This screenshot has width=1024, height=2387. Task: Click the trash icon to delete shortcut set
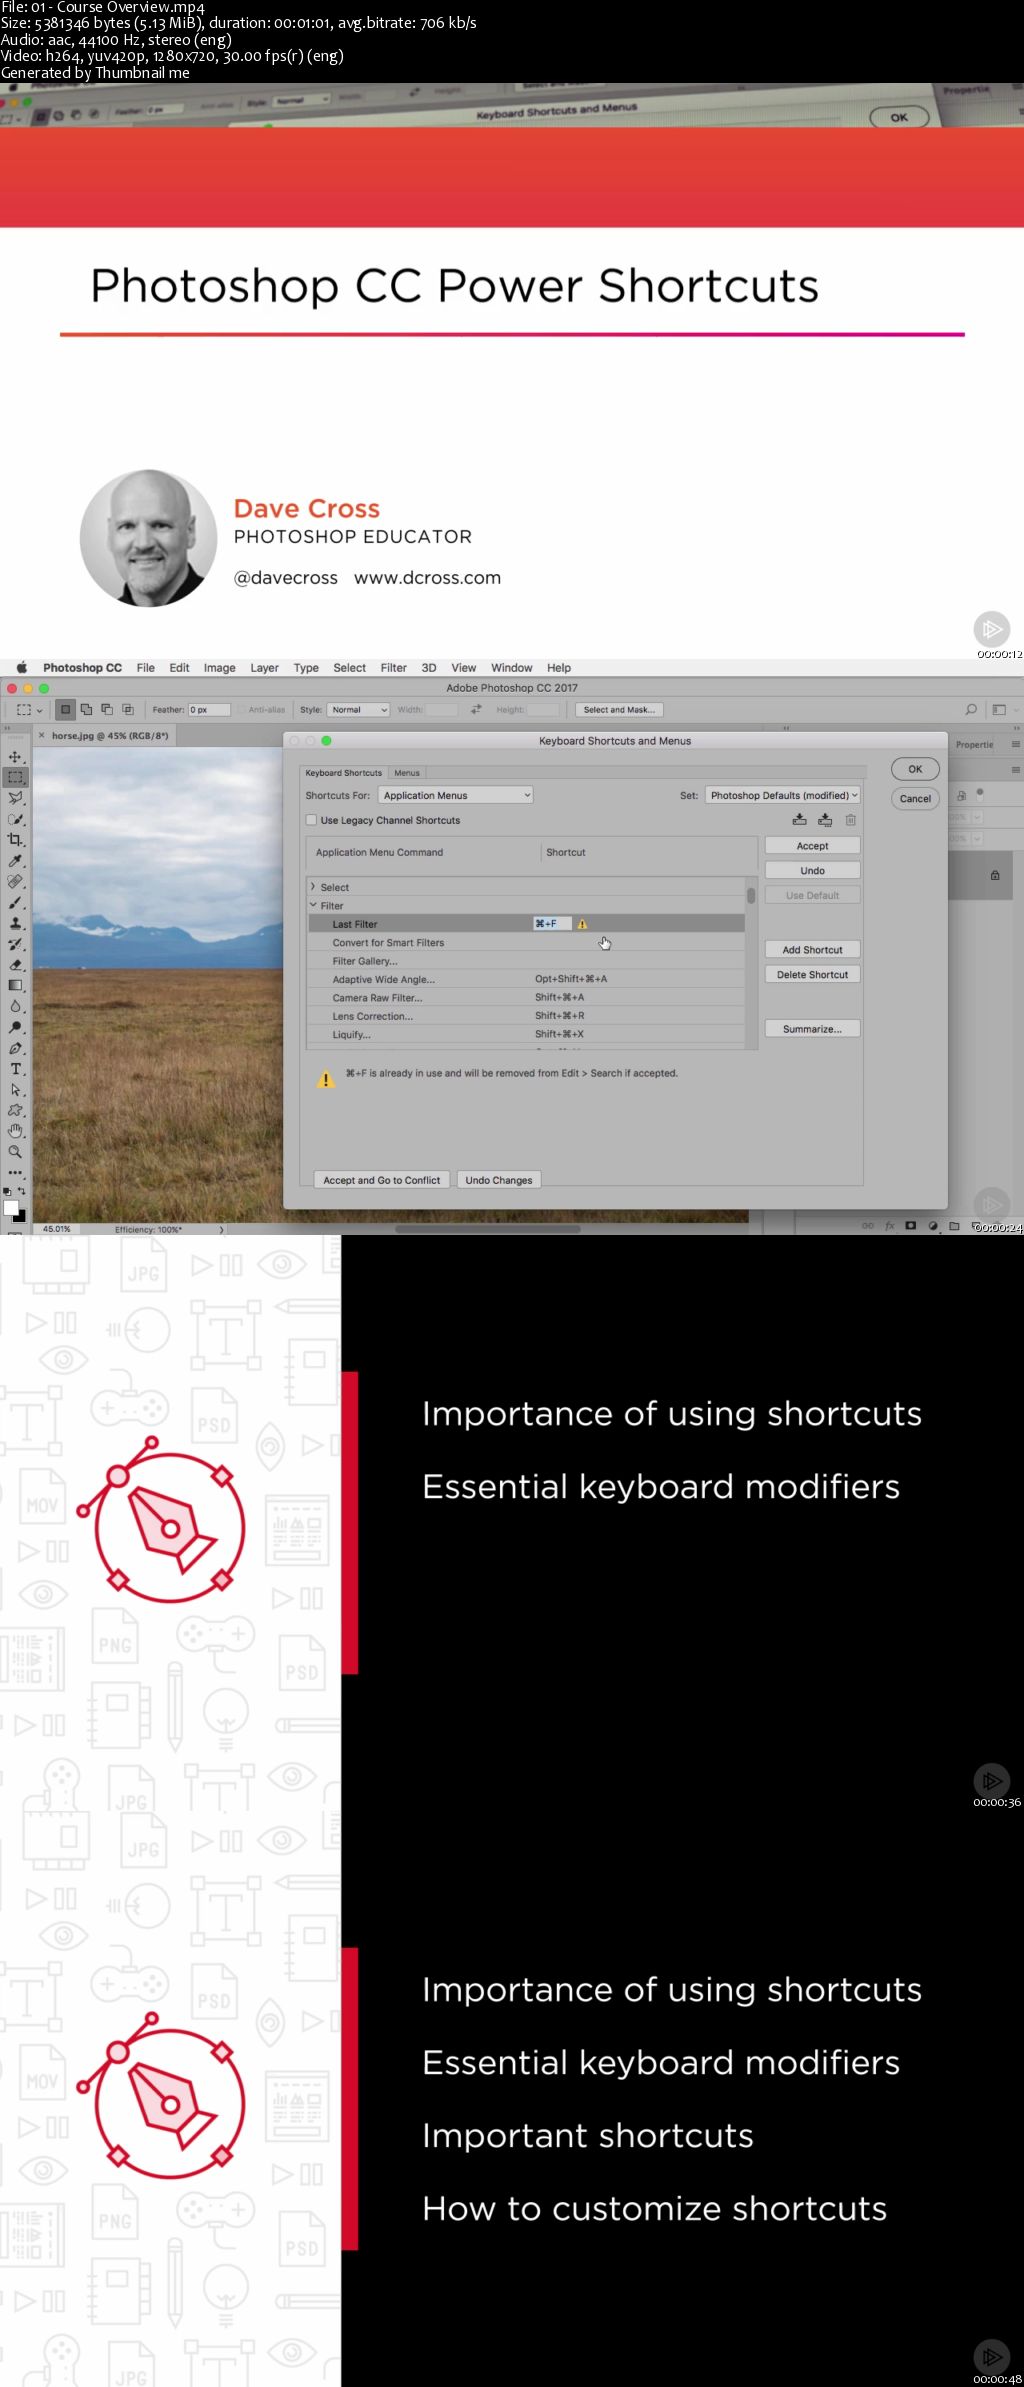point(850,820)
